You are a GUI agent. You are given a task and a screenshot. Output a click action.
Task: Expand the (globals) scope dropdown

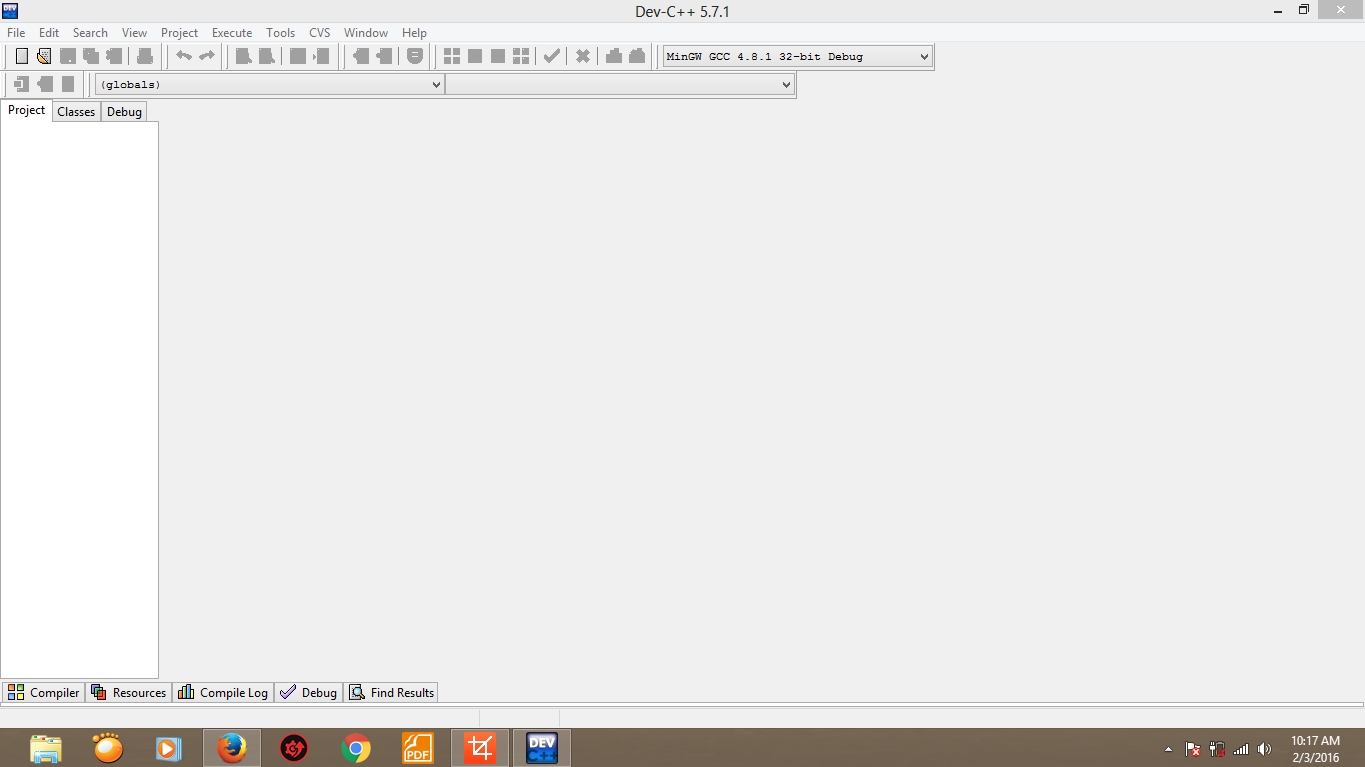point(270,85)
